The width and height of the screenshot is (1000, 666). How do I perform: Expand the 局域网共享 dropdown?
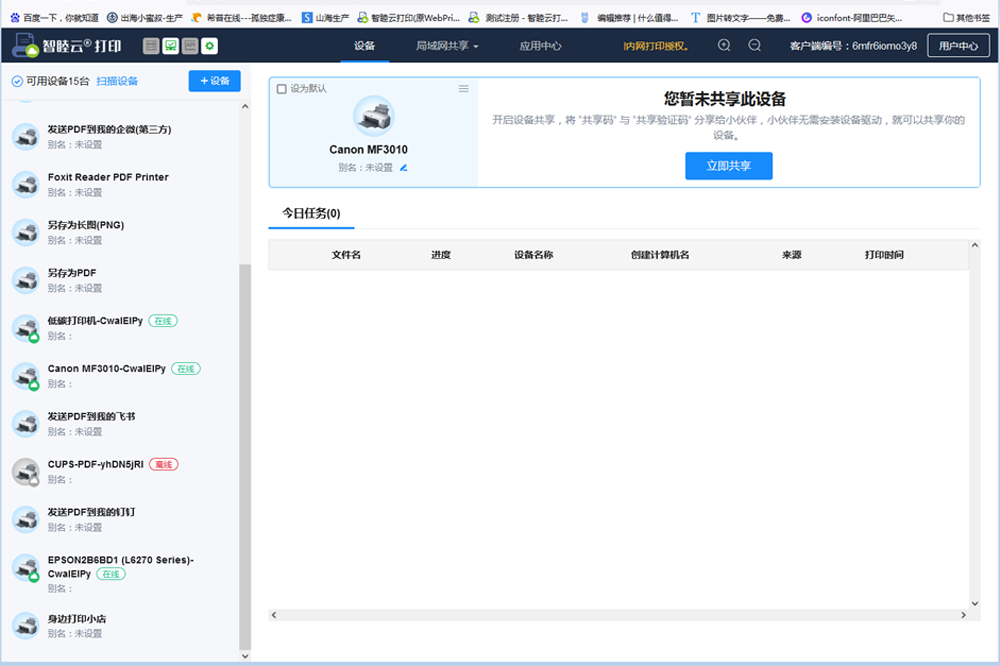447,46
